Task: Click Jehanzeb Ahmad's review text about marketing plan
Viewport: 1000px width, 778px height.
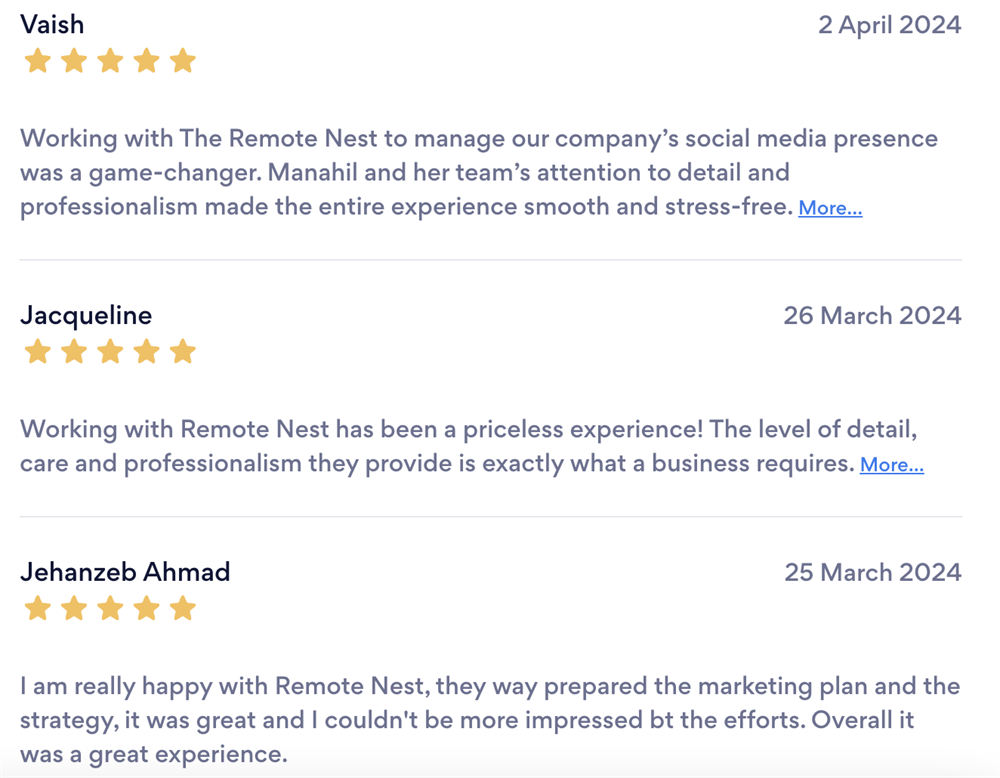Action: [x=489, y=720]
